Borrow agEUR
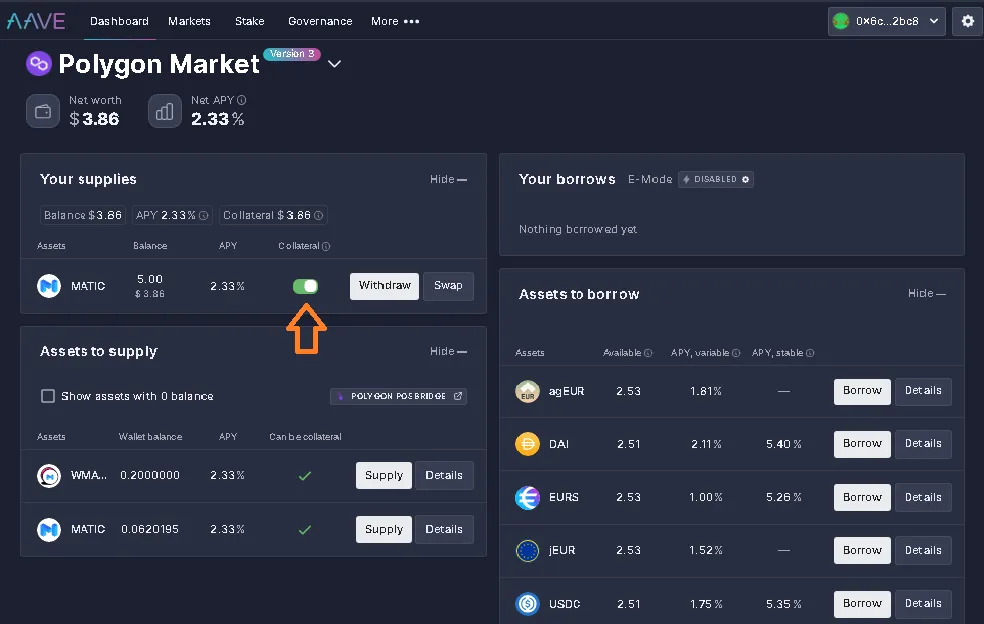 point(862,391)
